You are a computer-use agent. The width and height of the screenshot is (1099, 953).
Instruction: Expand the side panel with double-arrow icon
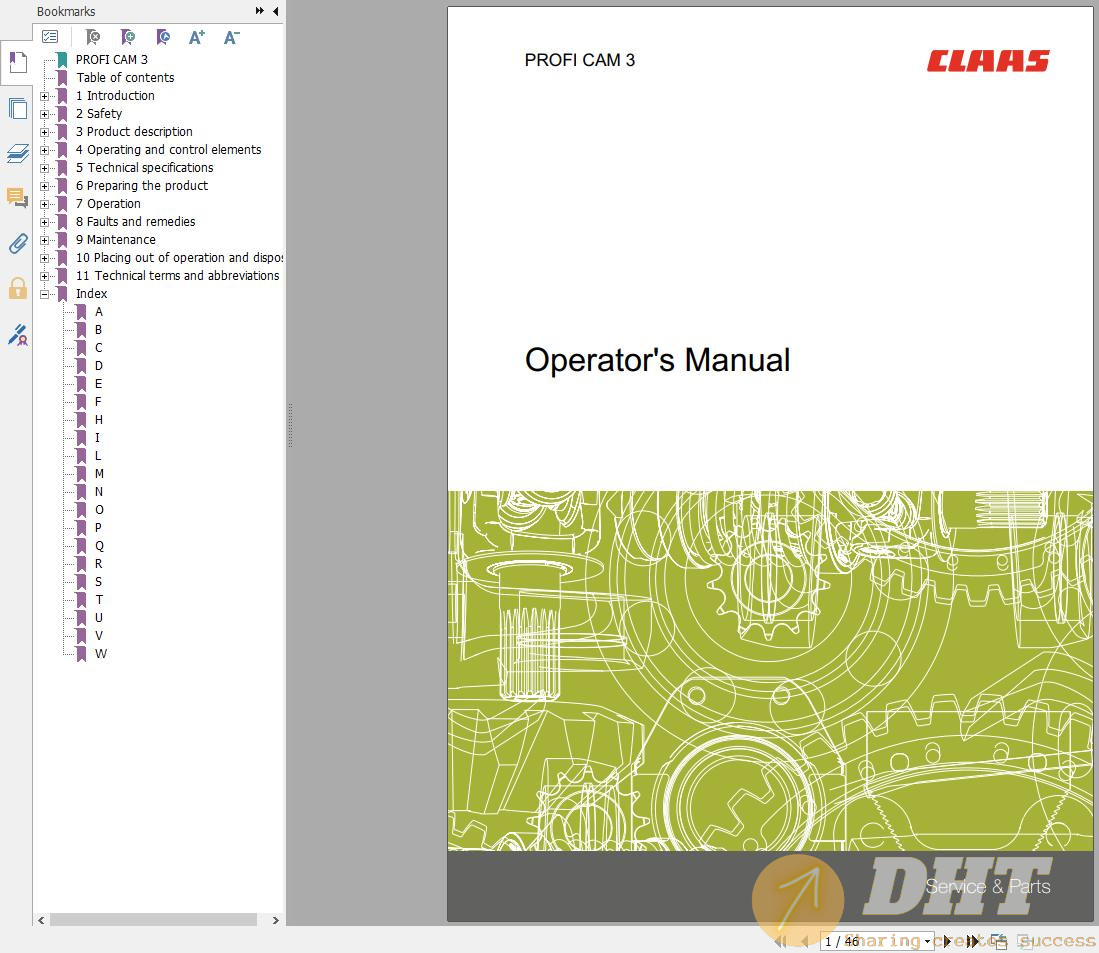(260, 11)
